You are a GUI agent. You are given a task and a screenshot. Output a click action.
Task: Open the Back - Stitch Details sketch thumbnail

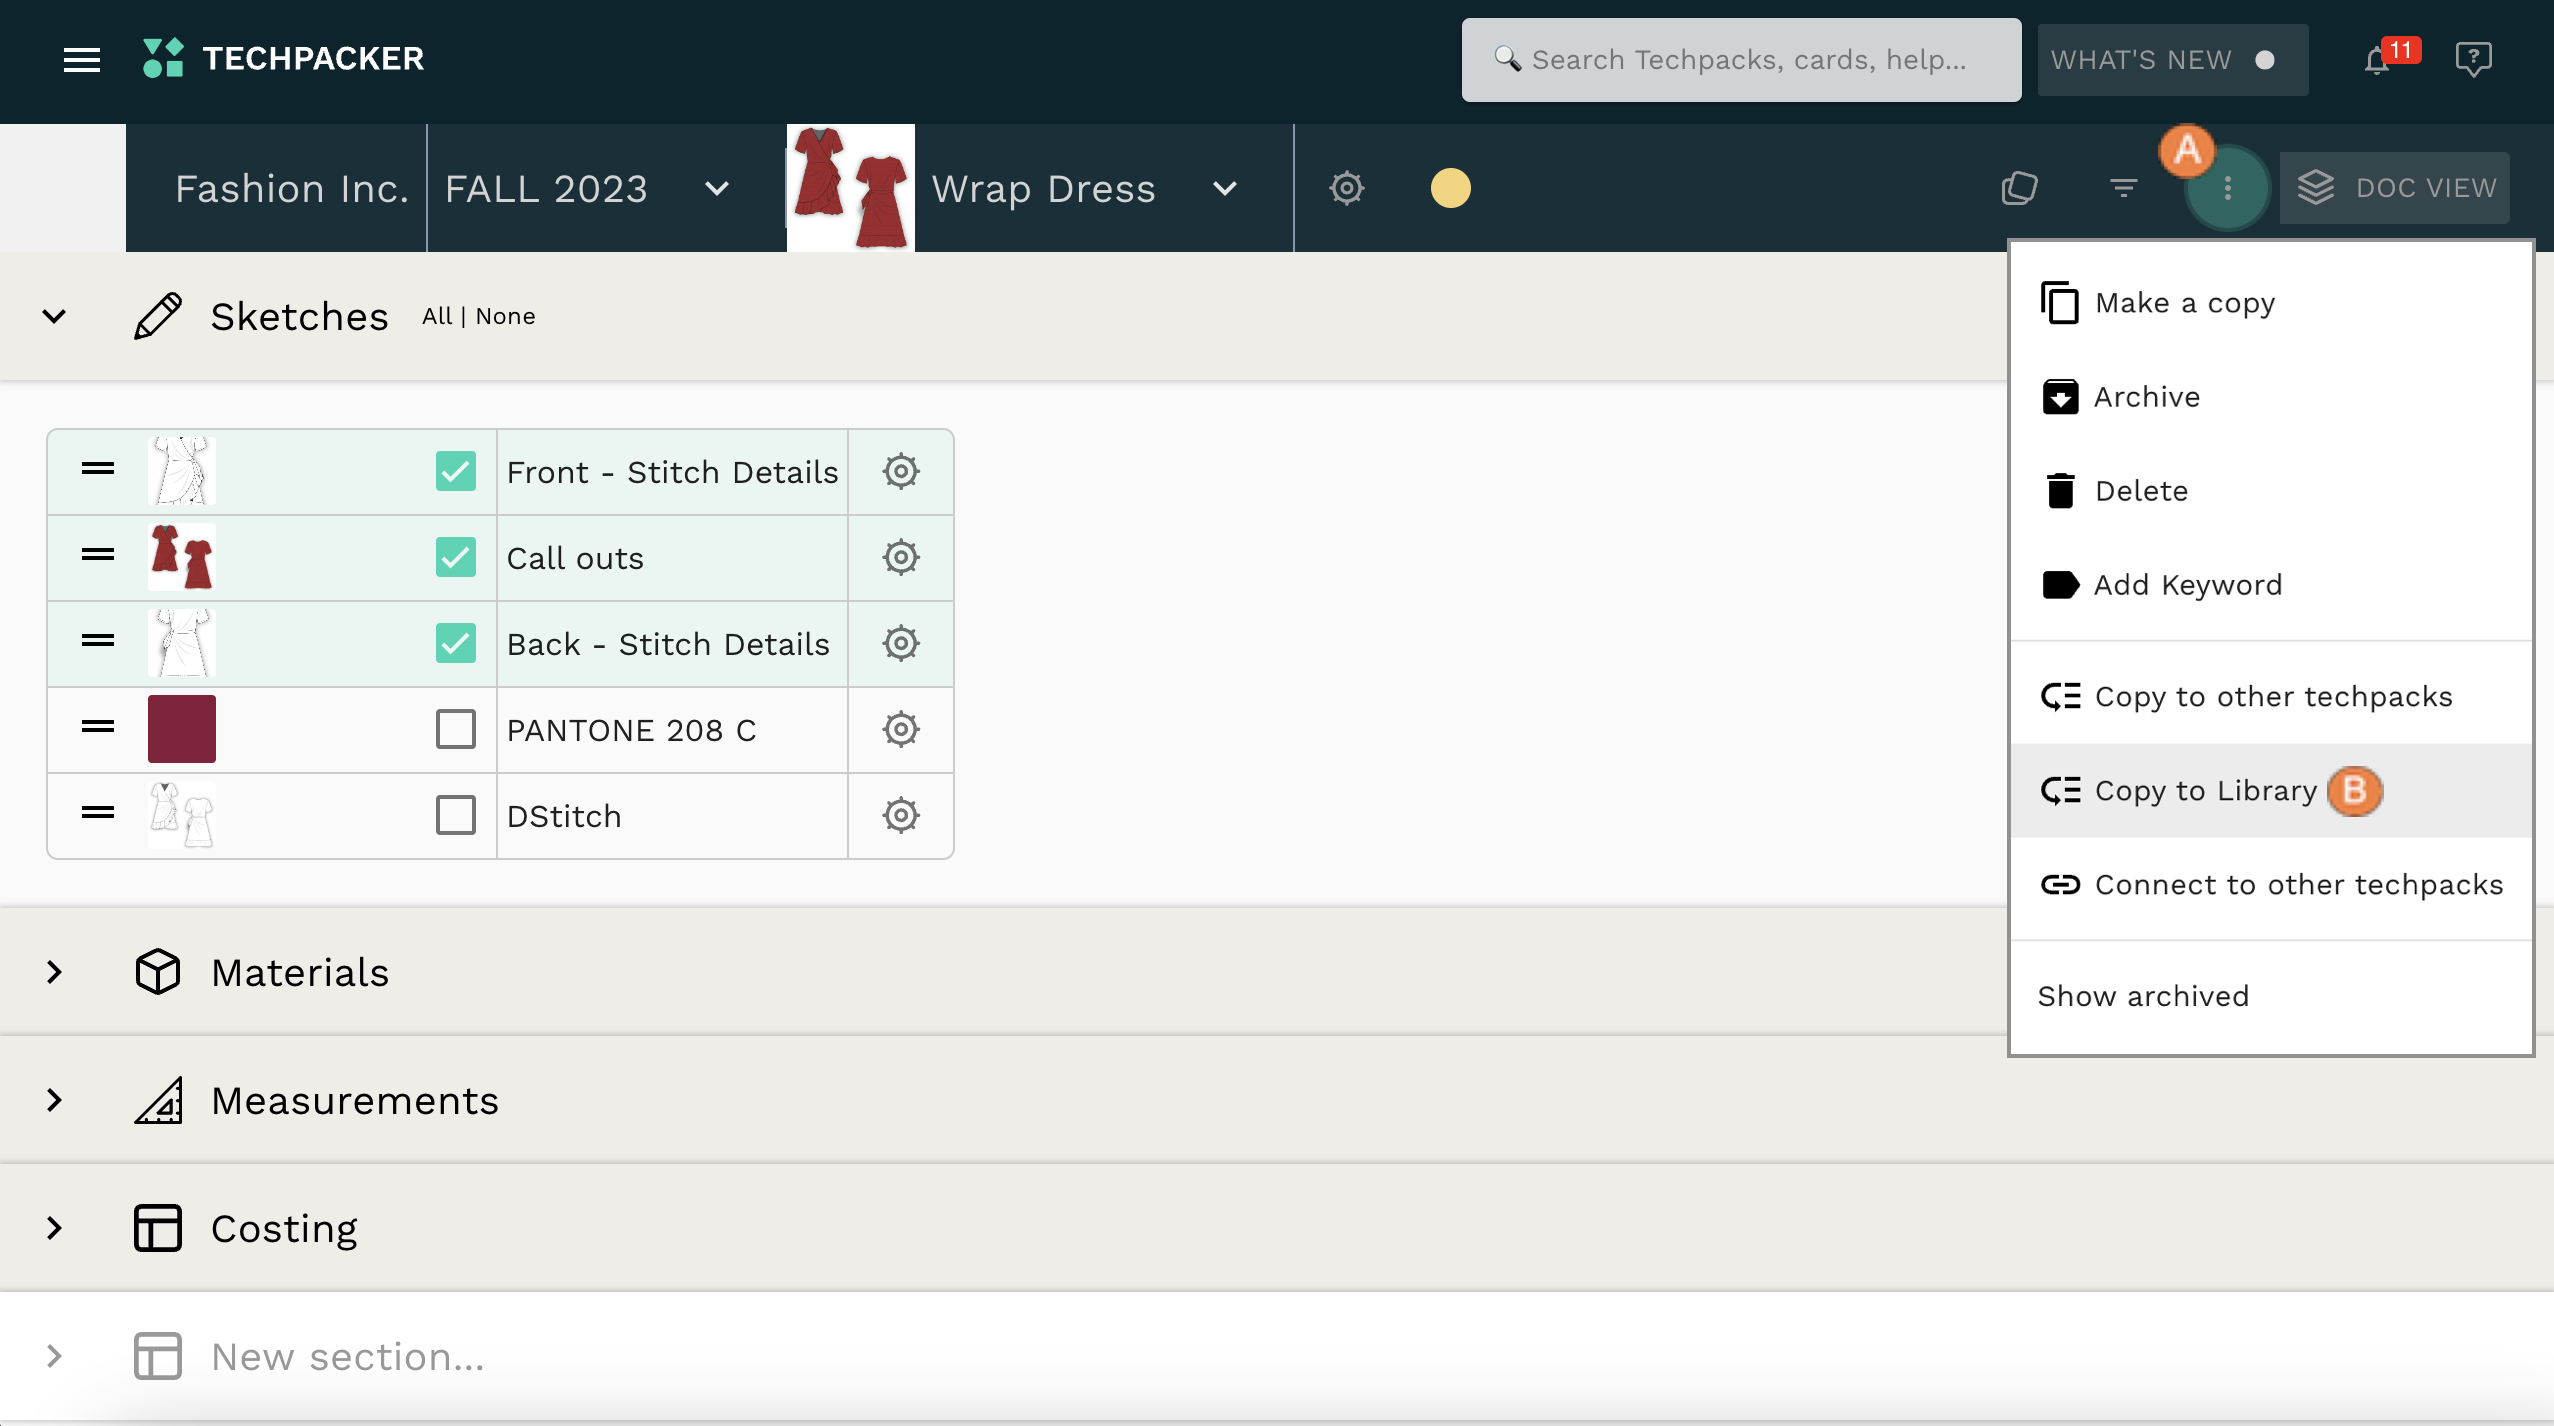182,643
